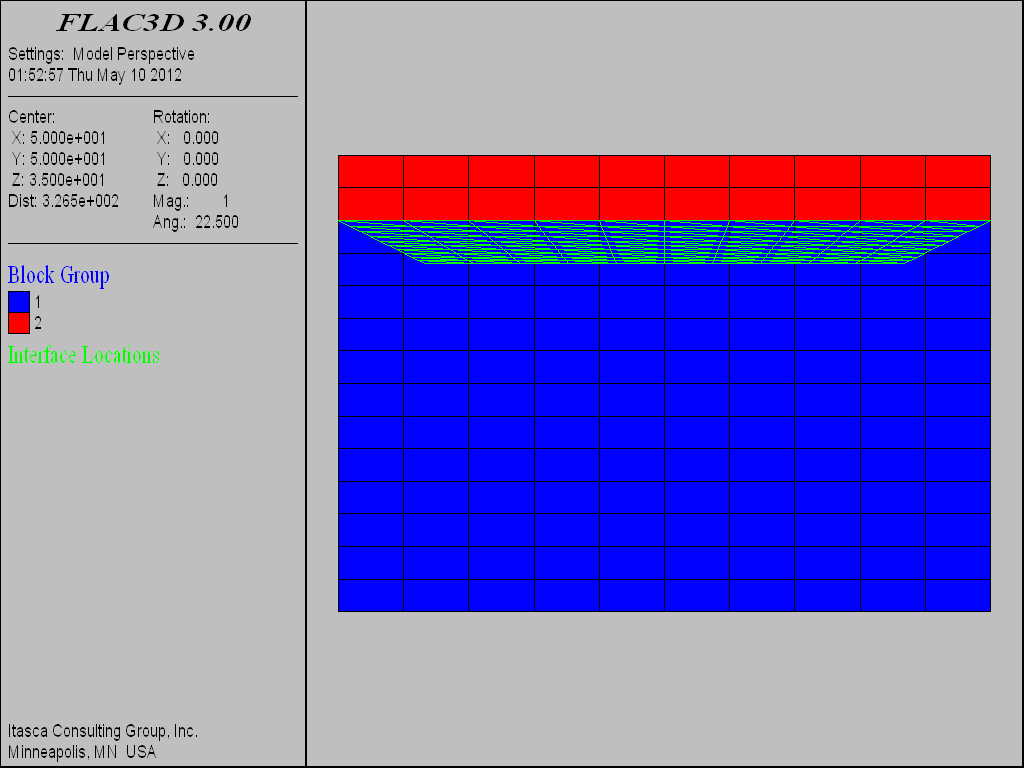Click the red Block Group 2 swatch
This screenshot has width=1024, height=768.
[18, 323]
